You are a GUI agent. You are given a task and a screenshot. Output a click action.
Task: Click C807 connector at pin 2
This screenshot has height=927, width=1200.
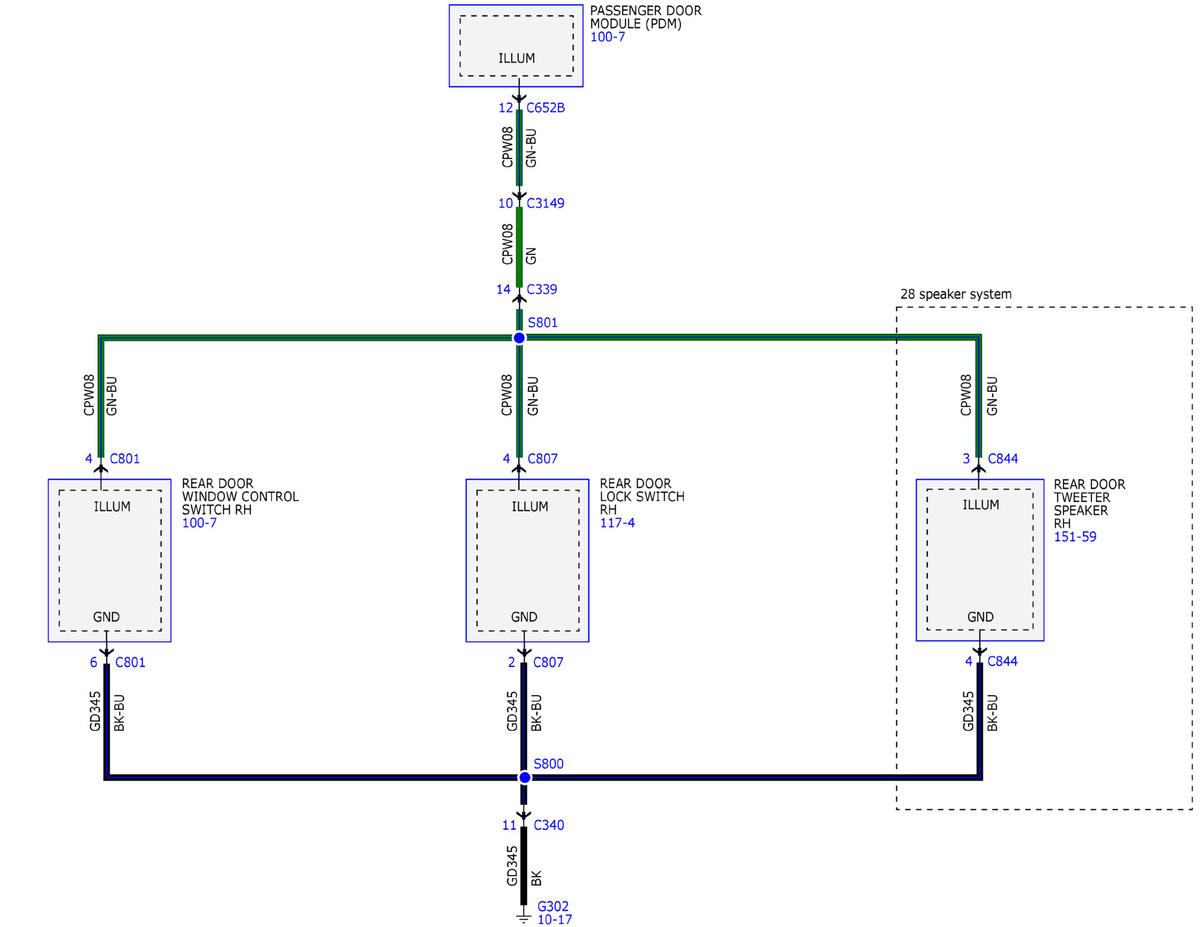pos(549,662)
